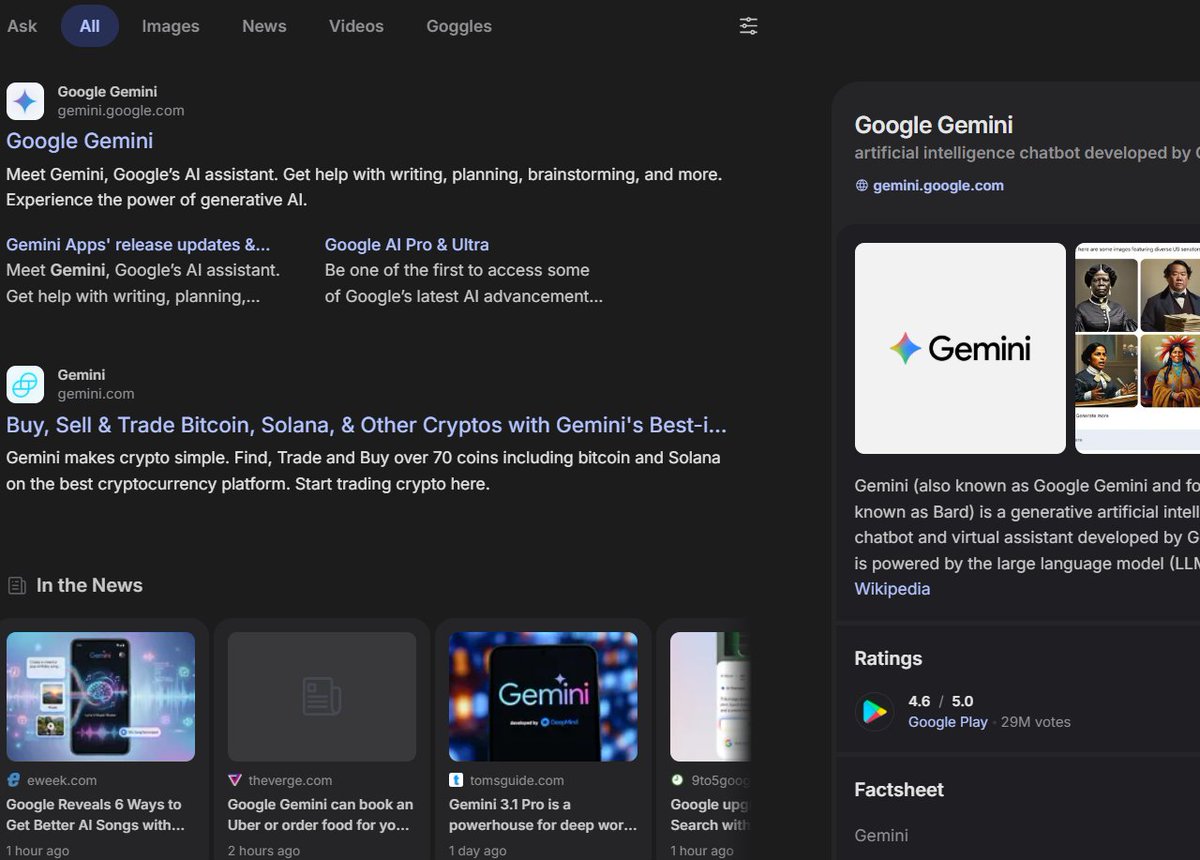The width and height of the screenshot is (1200, 860).
Task: Click the 29M votes text
Action: pyautogui.click(x=1036, y=721)
